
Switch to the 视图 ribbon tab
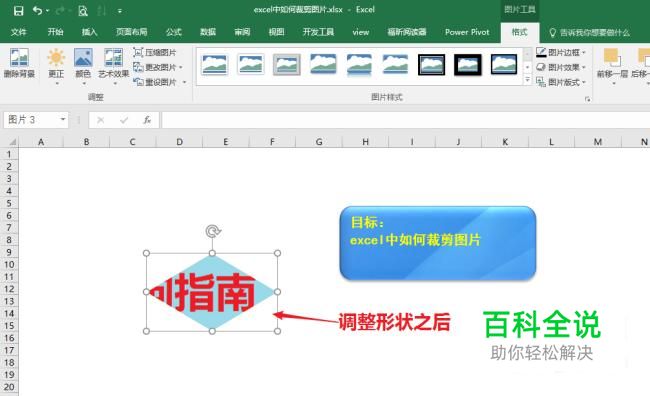tap(276, 32)
